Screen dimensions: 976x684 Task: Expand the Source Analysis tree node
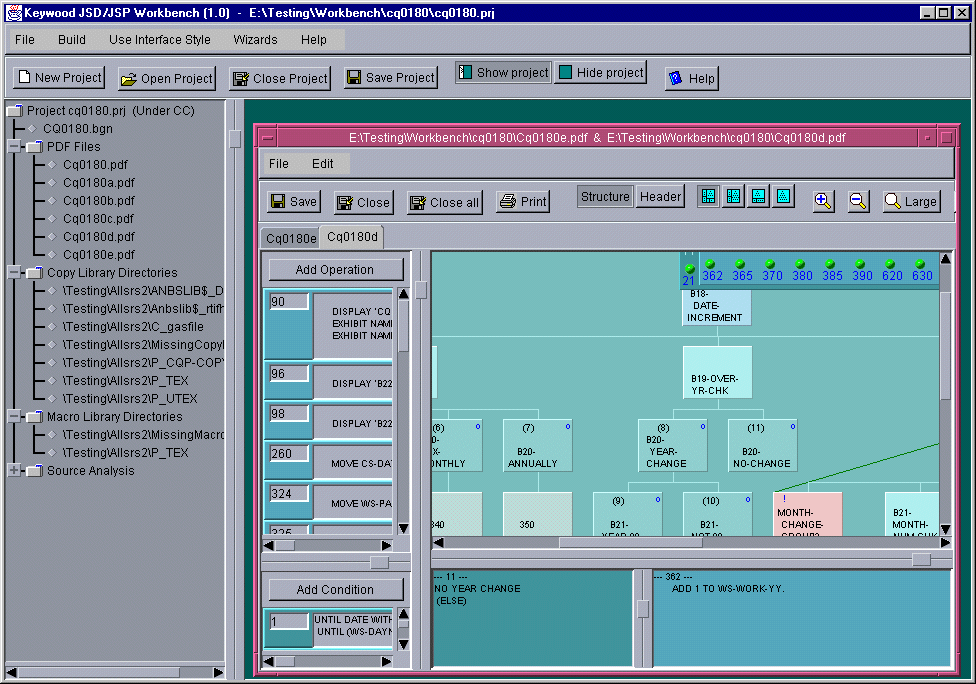tap(14, 471)
